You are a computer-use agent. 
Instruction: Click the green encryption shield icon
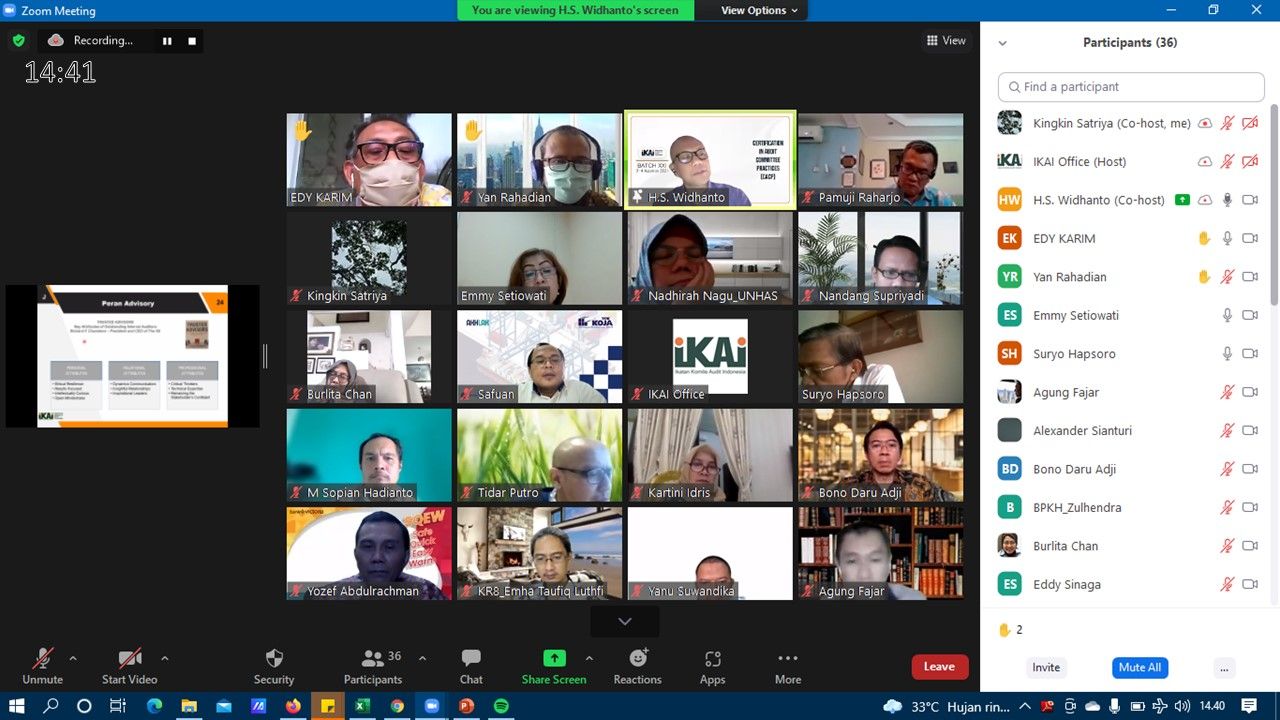coord(18,40)
